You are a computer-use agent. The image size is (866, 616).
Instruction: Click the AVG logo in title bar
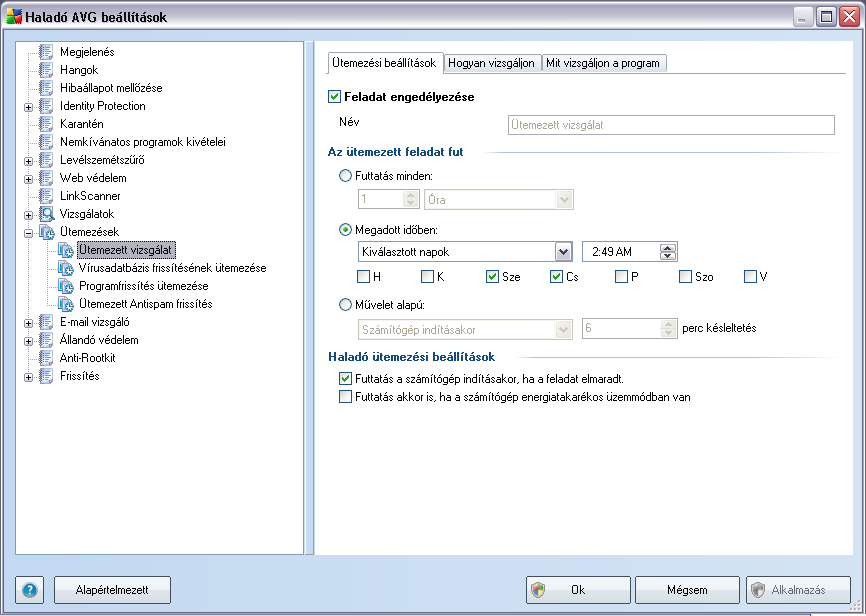click(14, 17)
